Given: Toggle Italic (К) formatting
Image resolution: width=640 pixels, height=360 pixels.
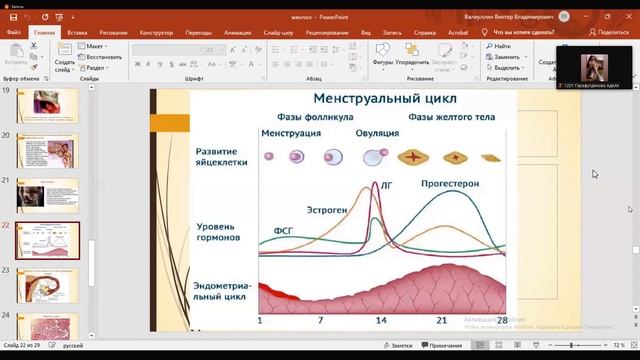Looking at the screenshot, I should coord(149,64).
